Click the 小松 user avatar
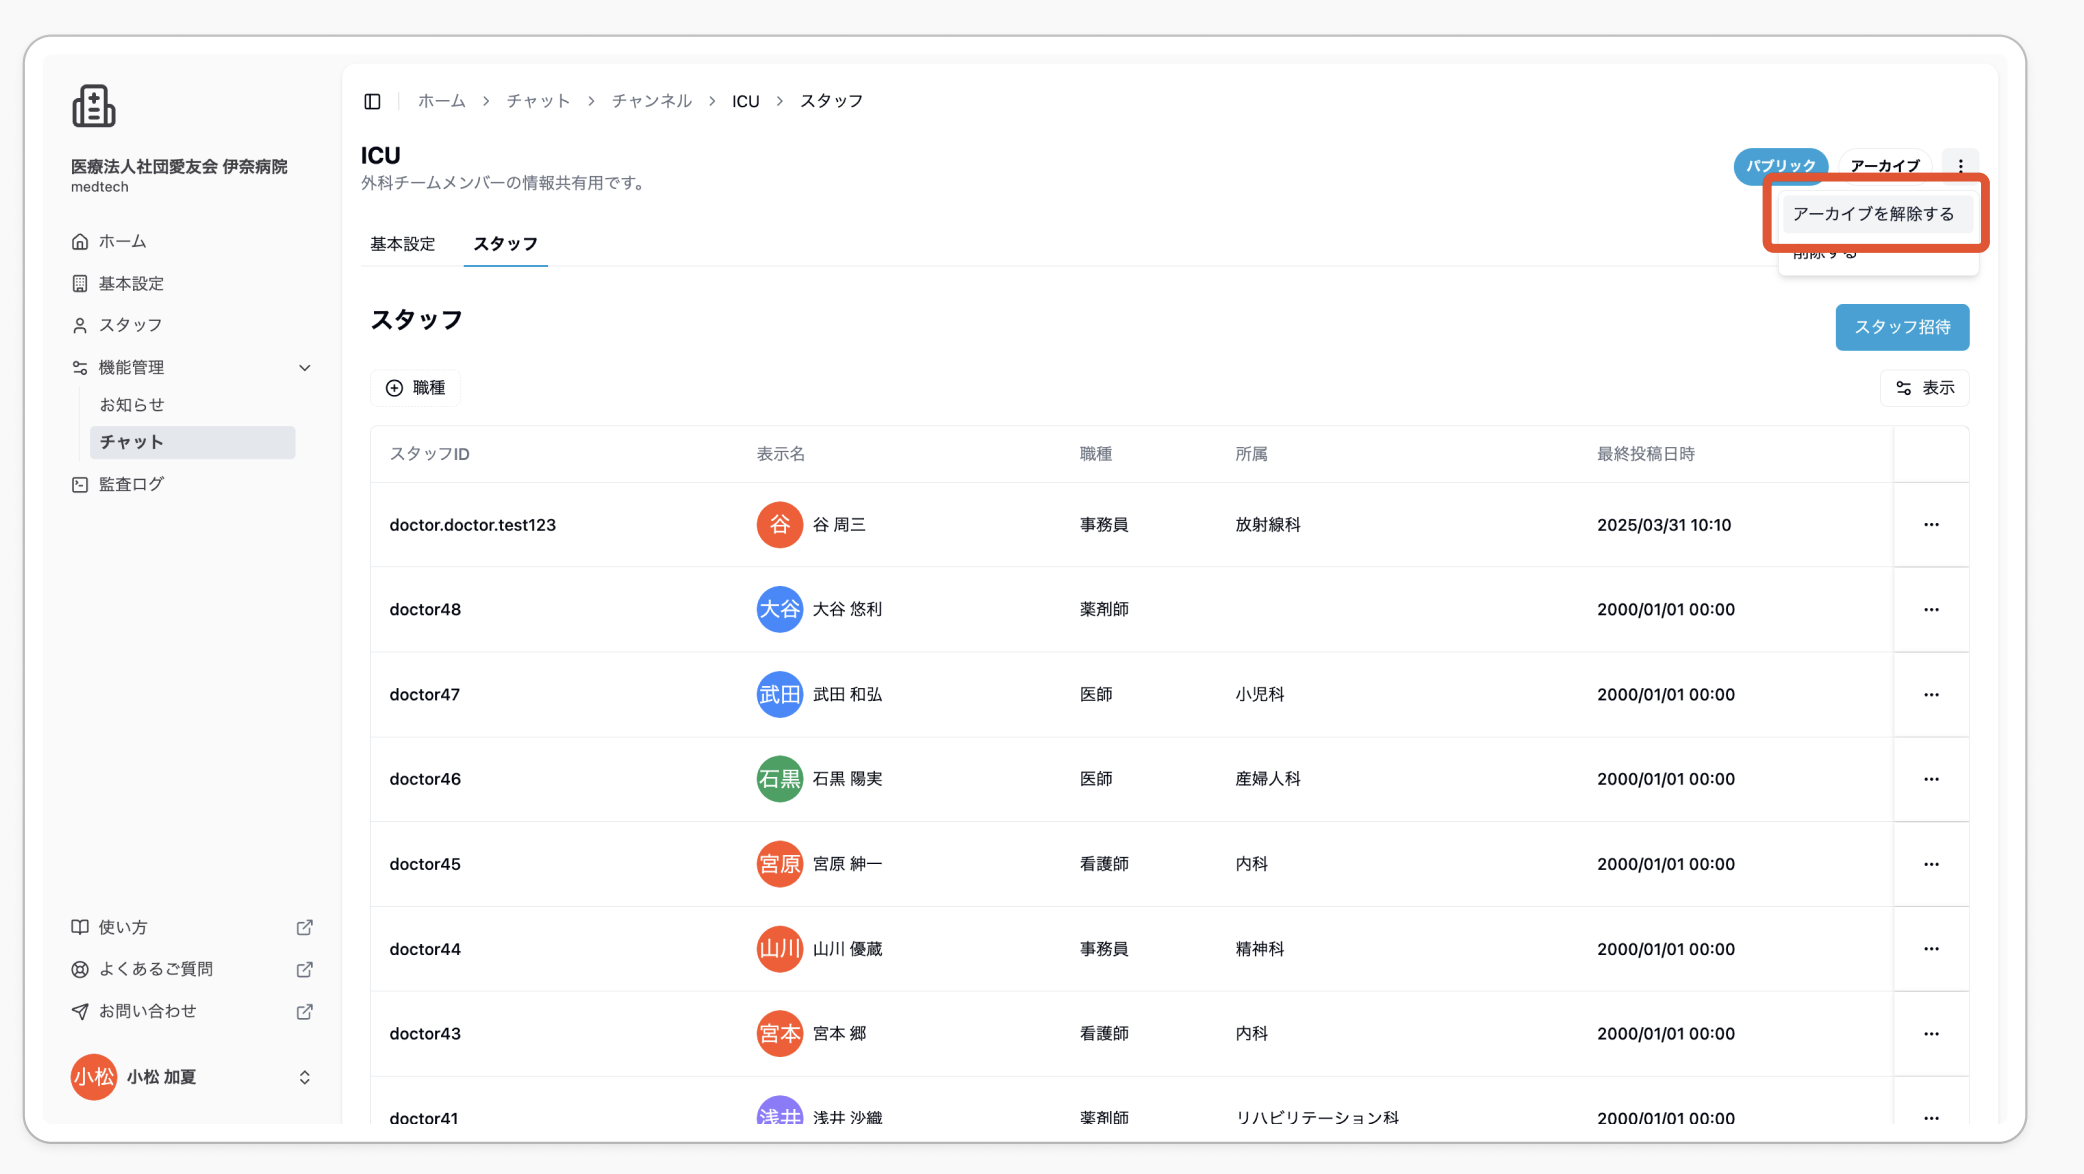This screenshot has width=2084, height=1174. (x=94, y=1077)
